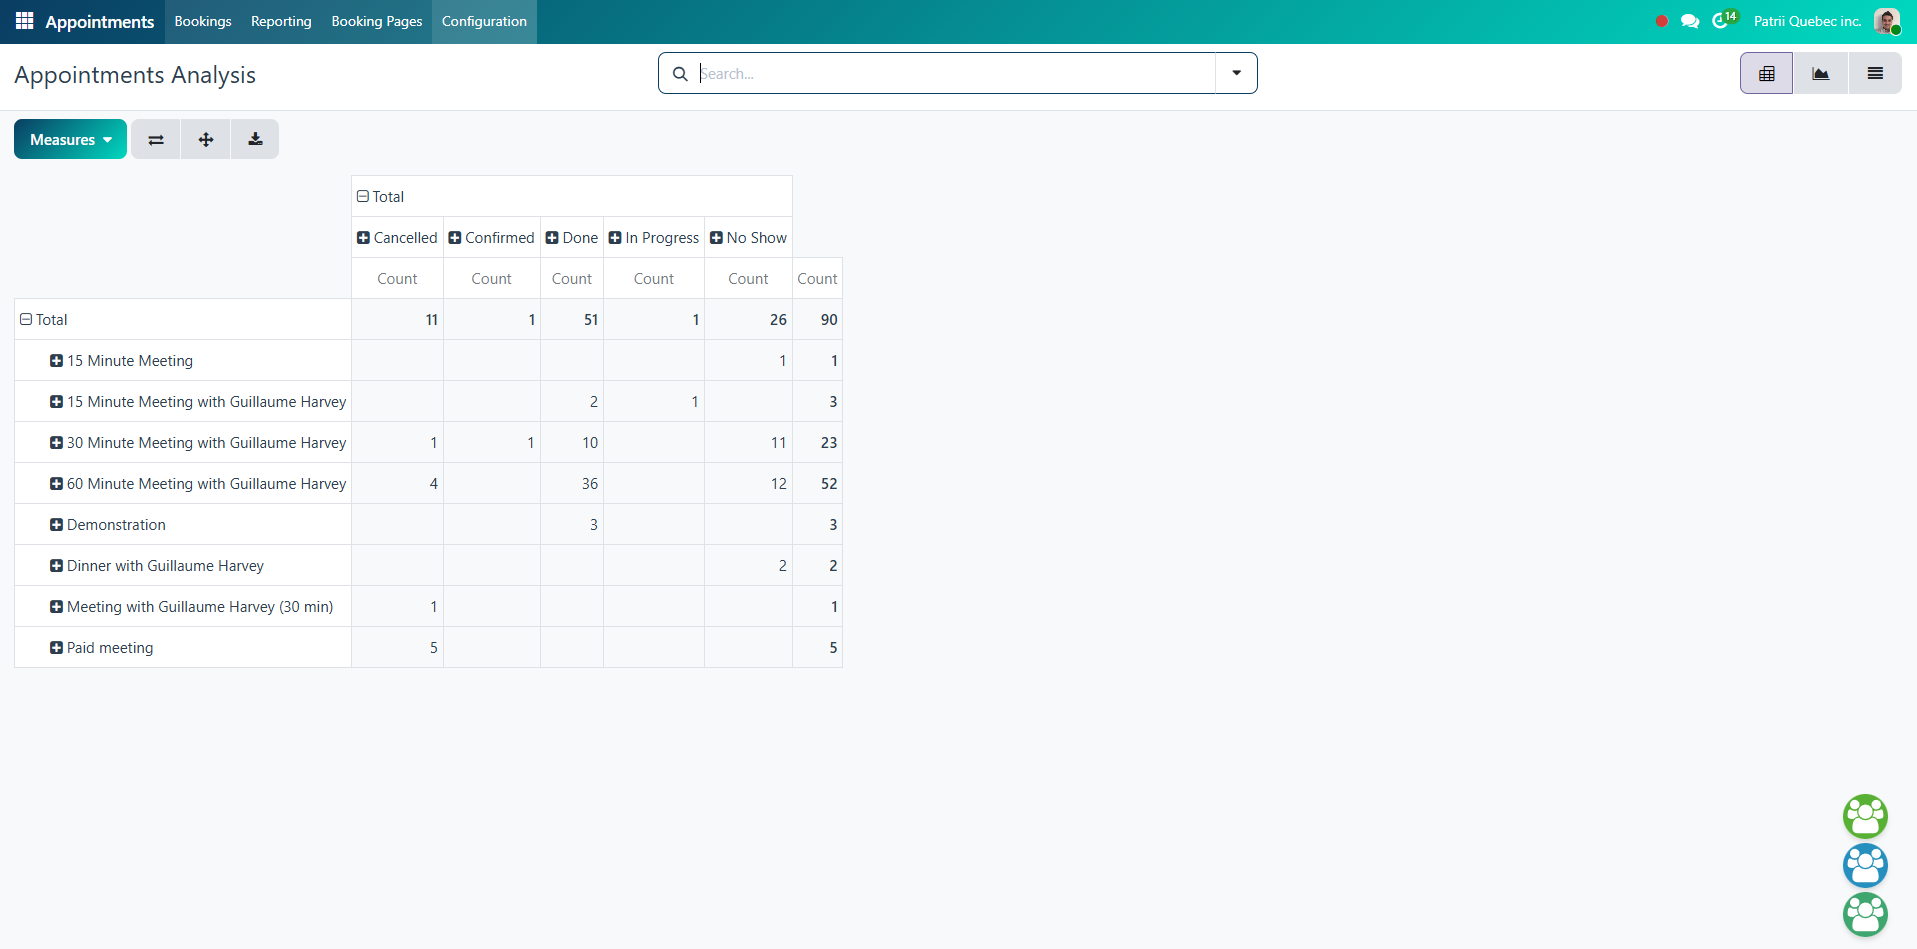
Task: Click the flip axis icon
Action: pos(156,140)
